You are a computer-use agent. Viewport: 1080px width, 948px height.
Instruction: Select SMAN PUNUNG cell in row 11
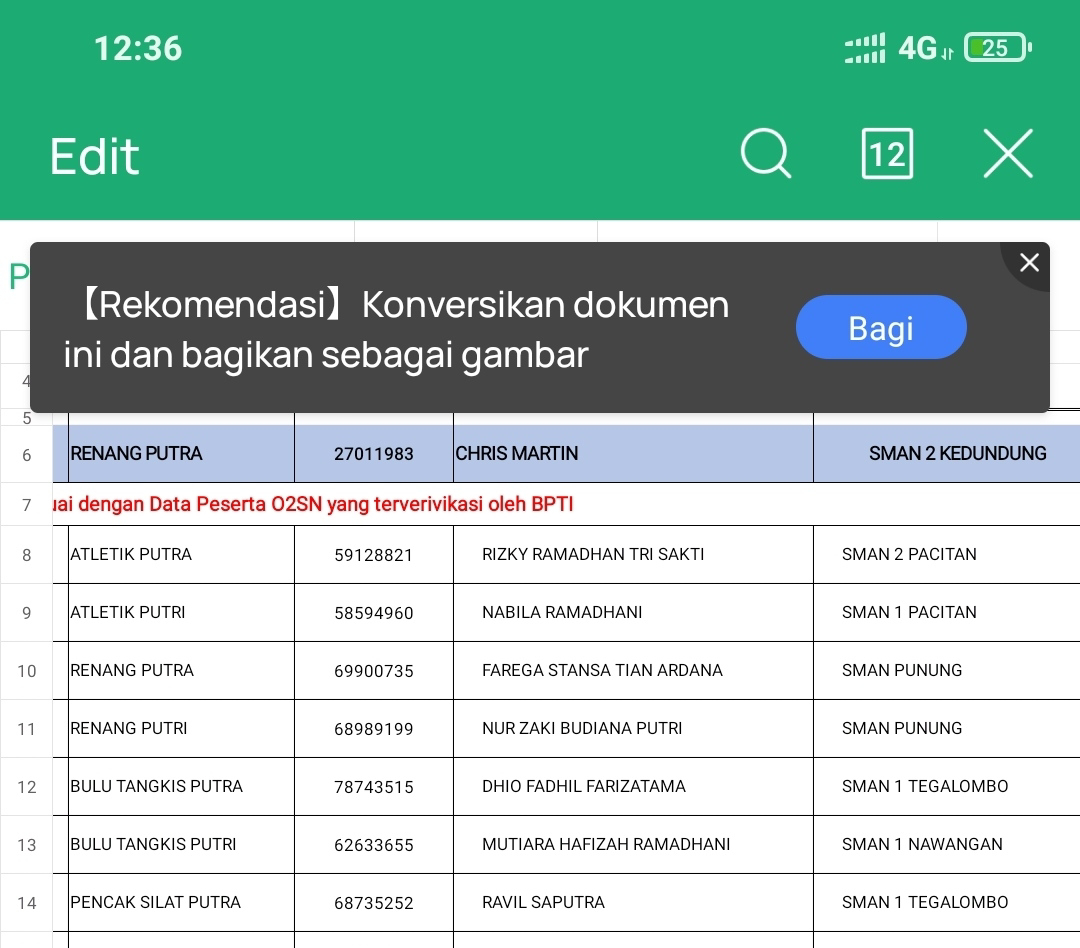pyautogui.click(x=947, y=728)
